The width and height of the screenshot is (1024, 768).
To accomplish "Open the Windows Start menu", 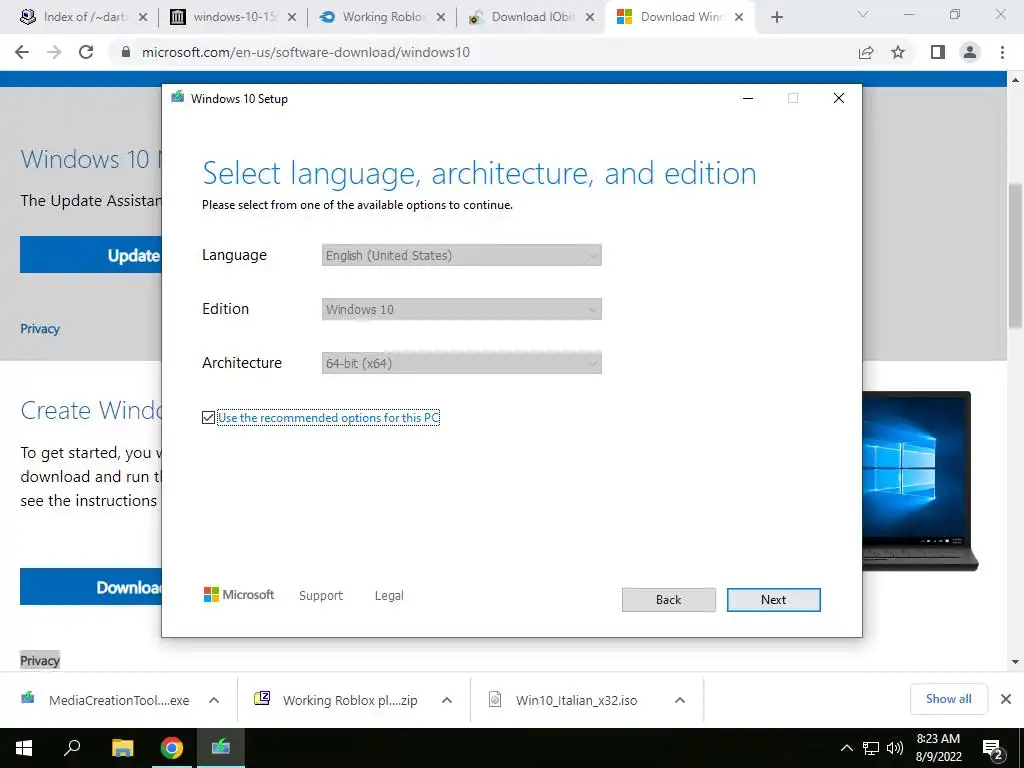I will click(24, 748).
